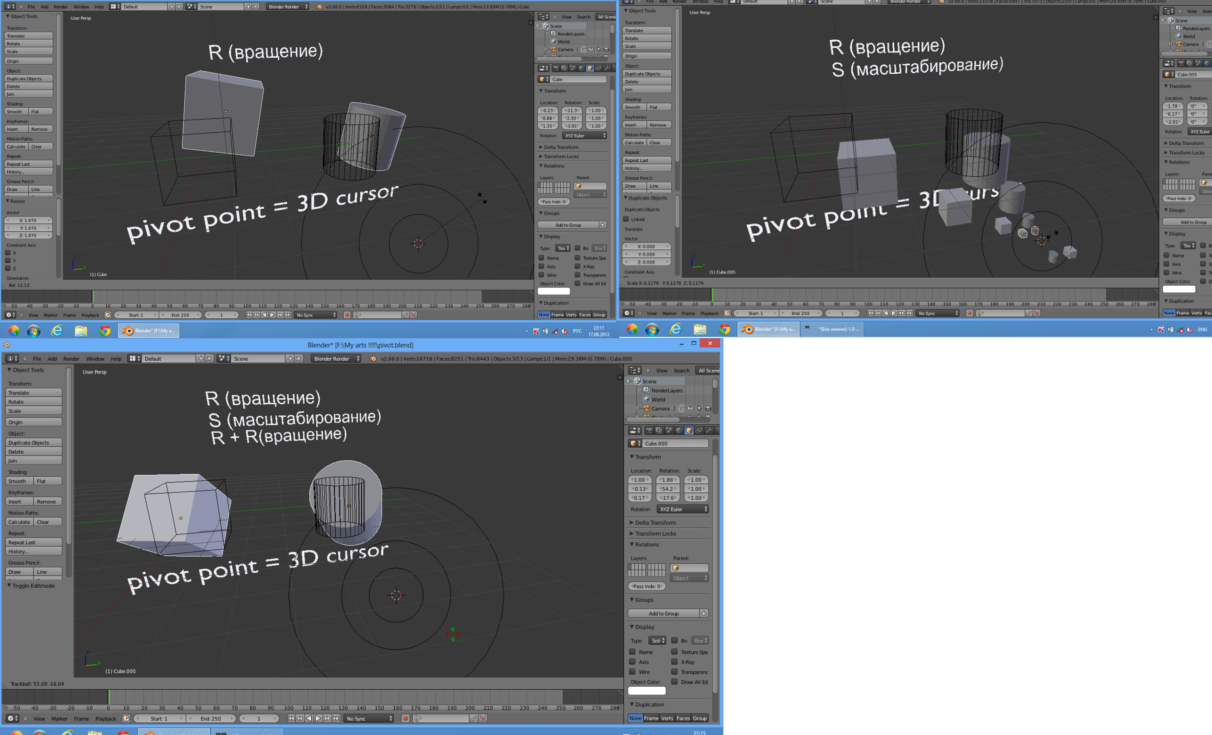The height and width of the screenshot is (735, 1212).
Task: Click the outliner editor type icon in bottom window
Action: pos(634,370)
